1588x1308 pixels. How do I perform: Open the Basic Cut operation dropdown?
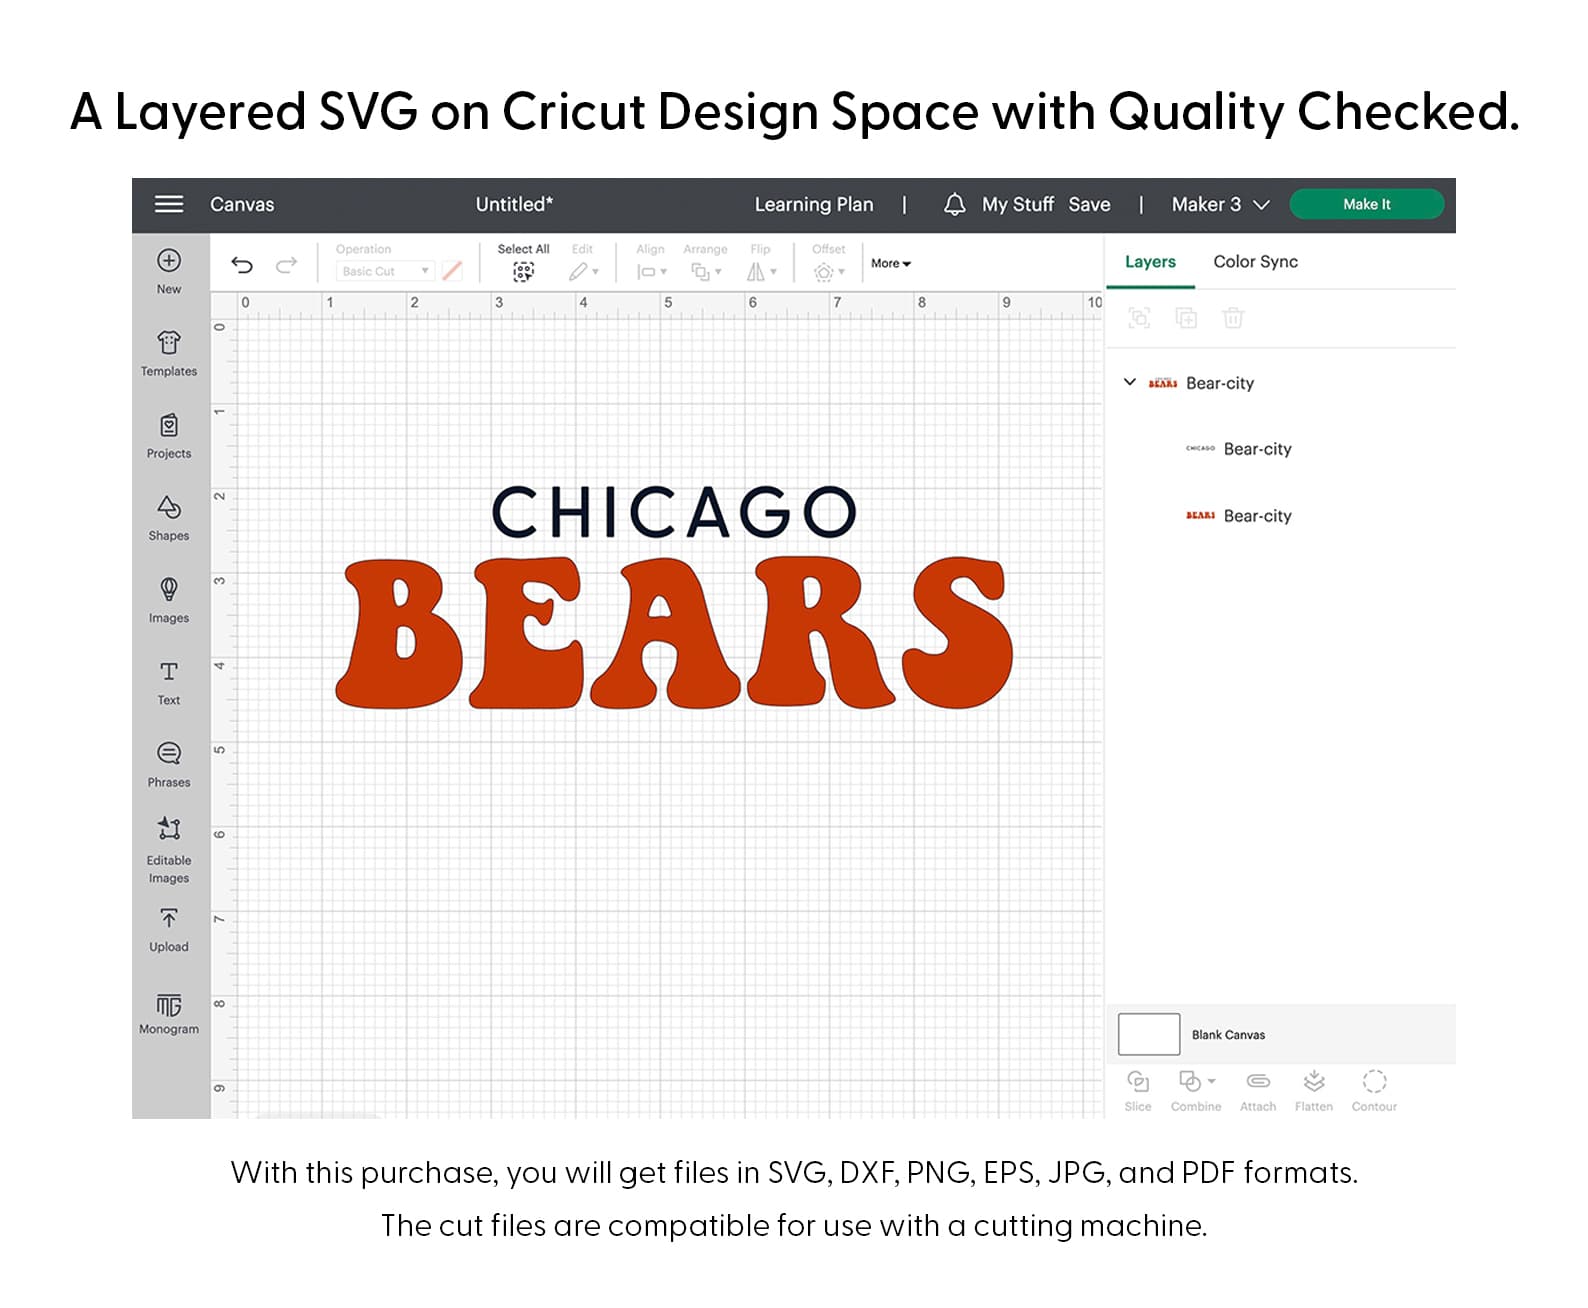click(x=384, y=271)
